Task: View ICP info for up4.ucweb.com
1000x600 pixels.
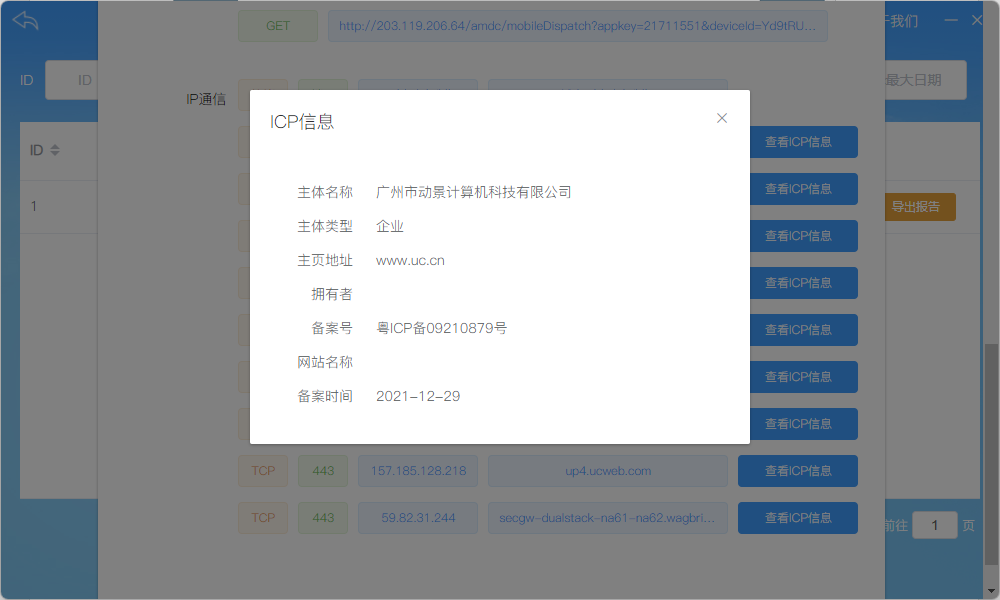Action: 797,471
